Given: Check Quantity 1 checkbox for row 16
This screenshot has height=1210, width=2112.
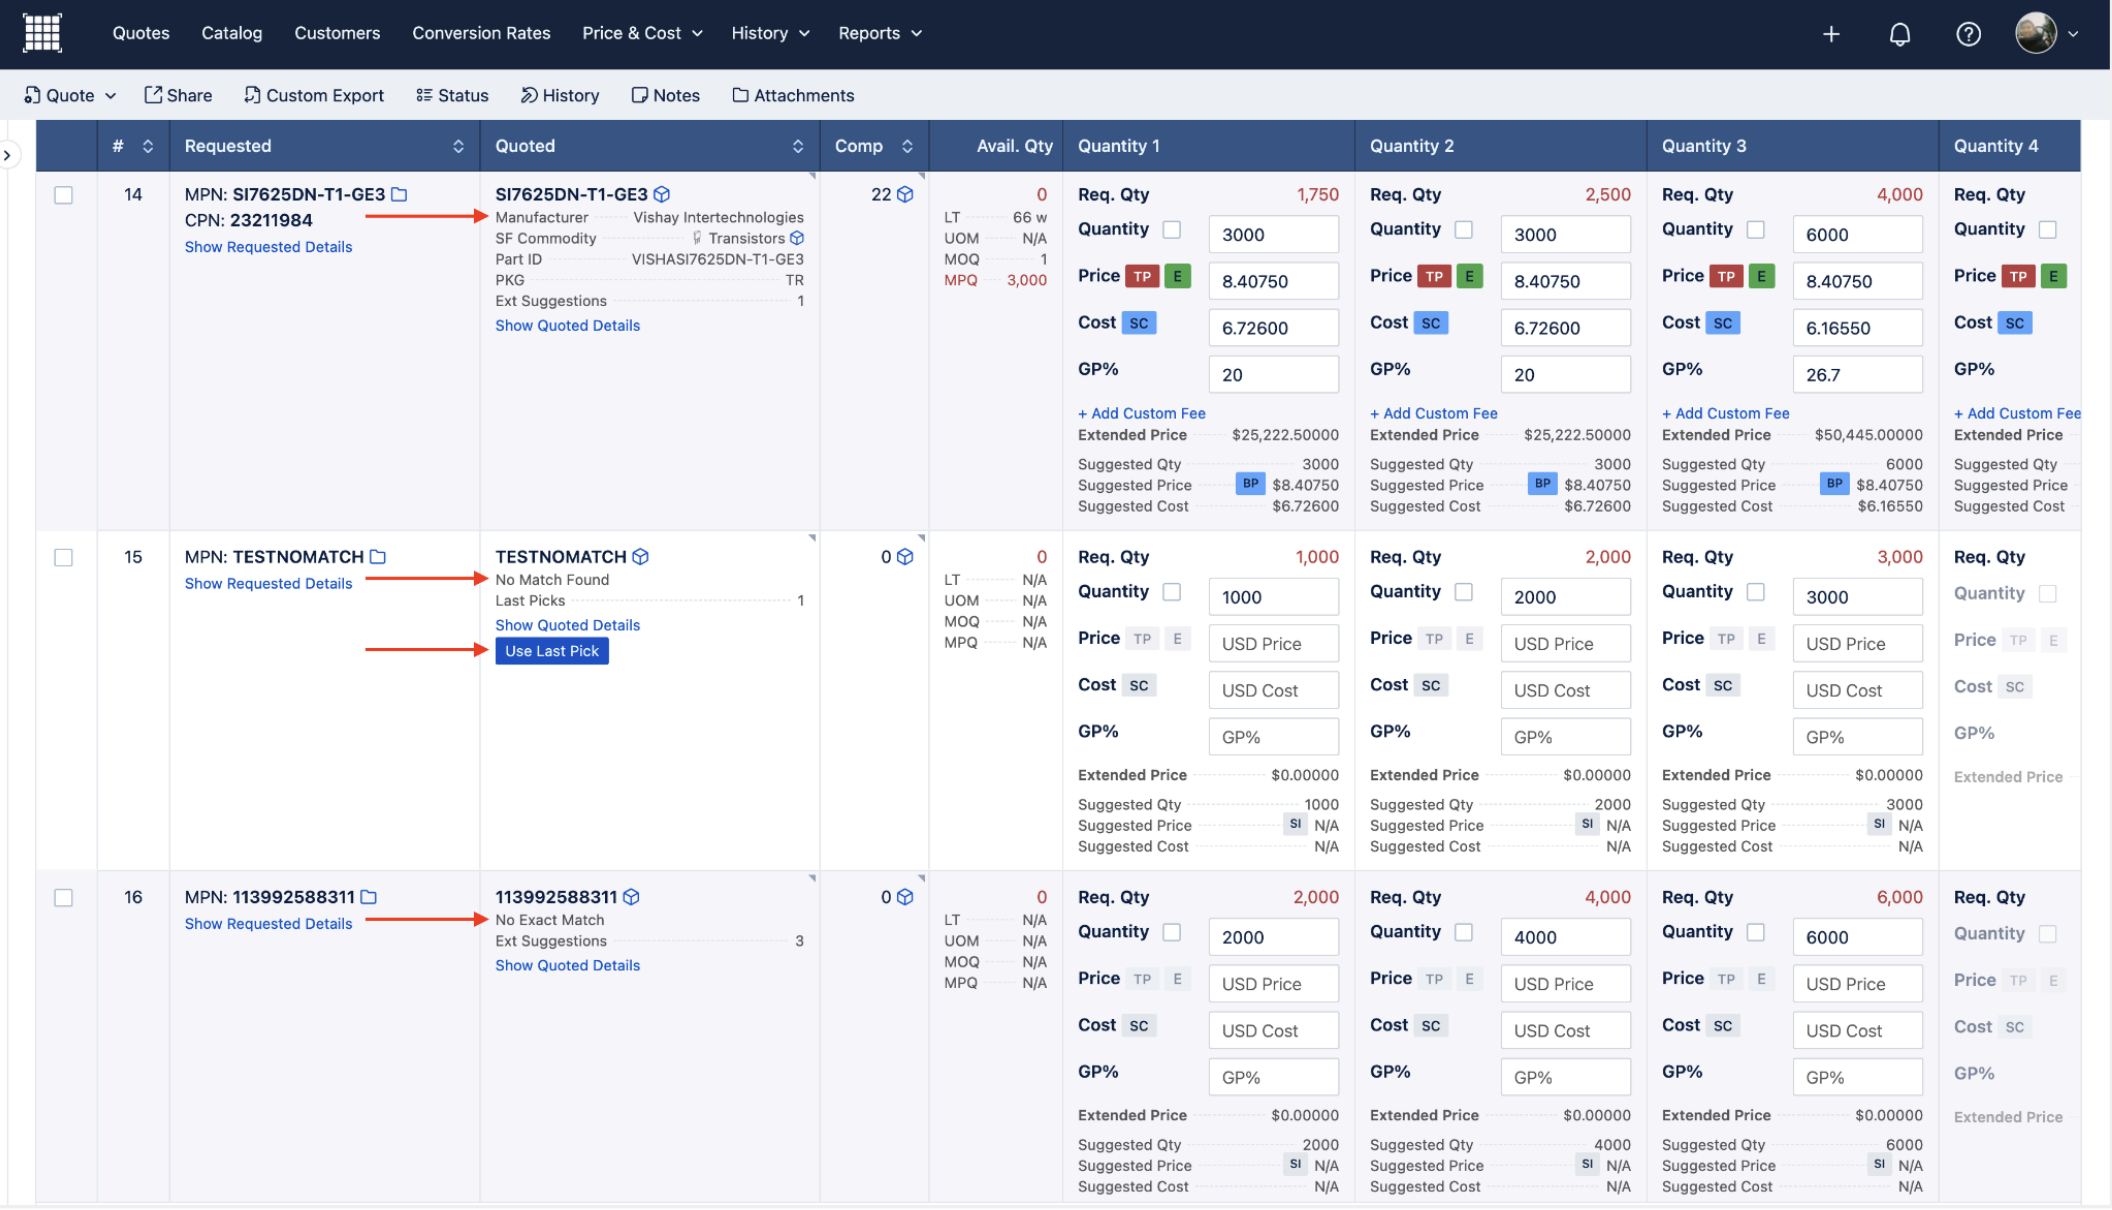Looking at the screenshot, I should coord(1171,932).
